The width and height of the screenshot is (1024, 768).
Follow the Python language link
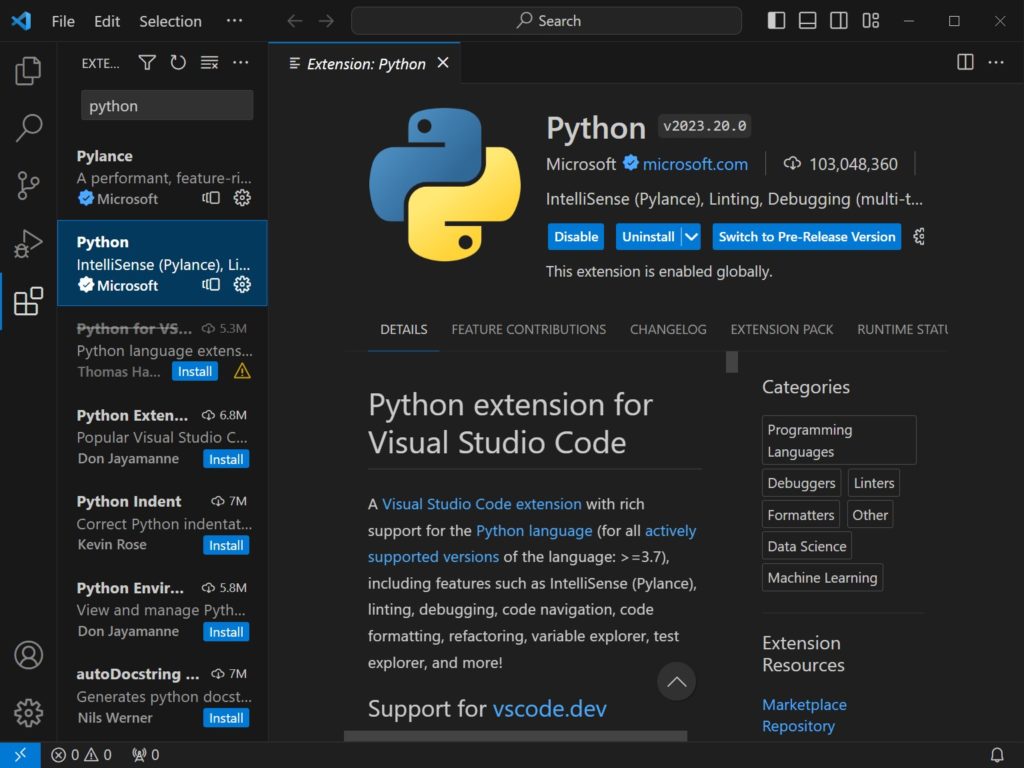click(x=534, y=531)
